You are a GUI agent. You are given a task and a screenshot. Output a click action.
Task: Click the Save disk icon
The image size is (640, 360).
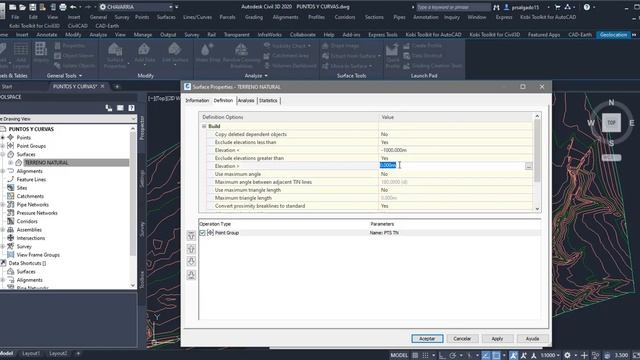32,7
